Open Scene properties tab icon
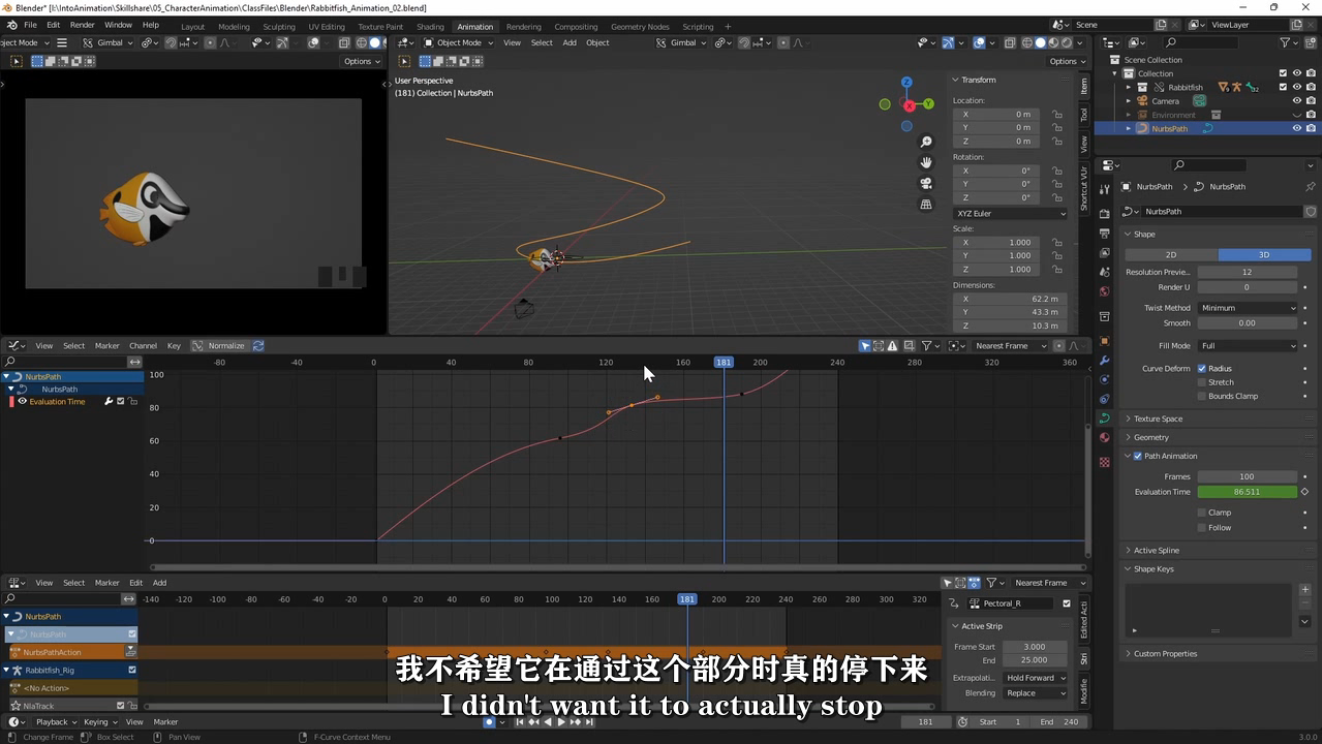Screen dimensions: 1322x744 pos(1104,271)
